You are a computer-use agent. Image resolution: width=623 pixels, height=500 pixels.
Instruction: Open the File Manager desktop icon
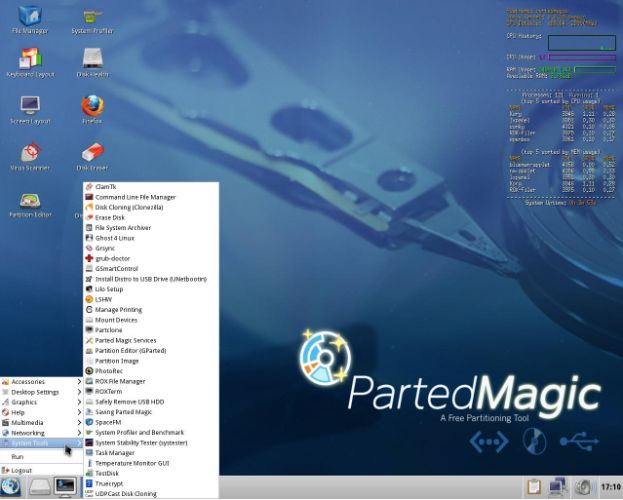point(30,19)
